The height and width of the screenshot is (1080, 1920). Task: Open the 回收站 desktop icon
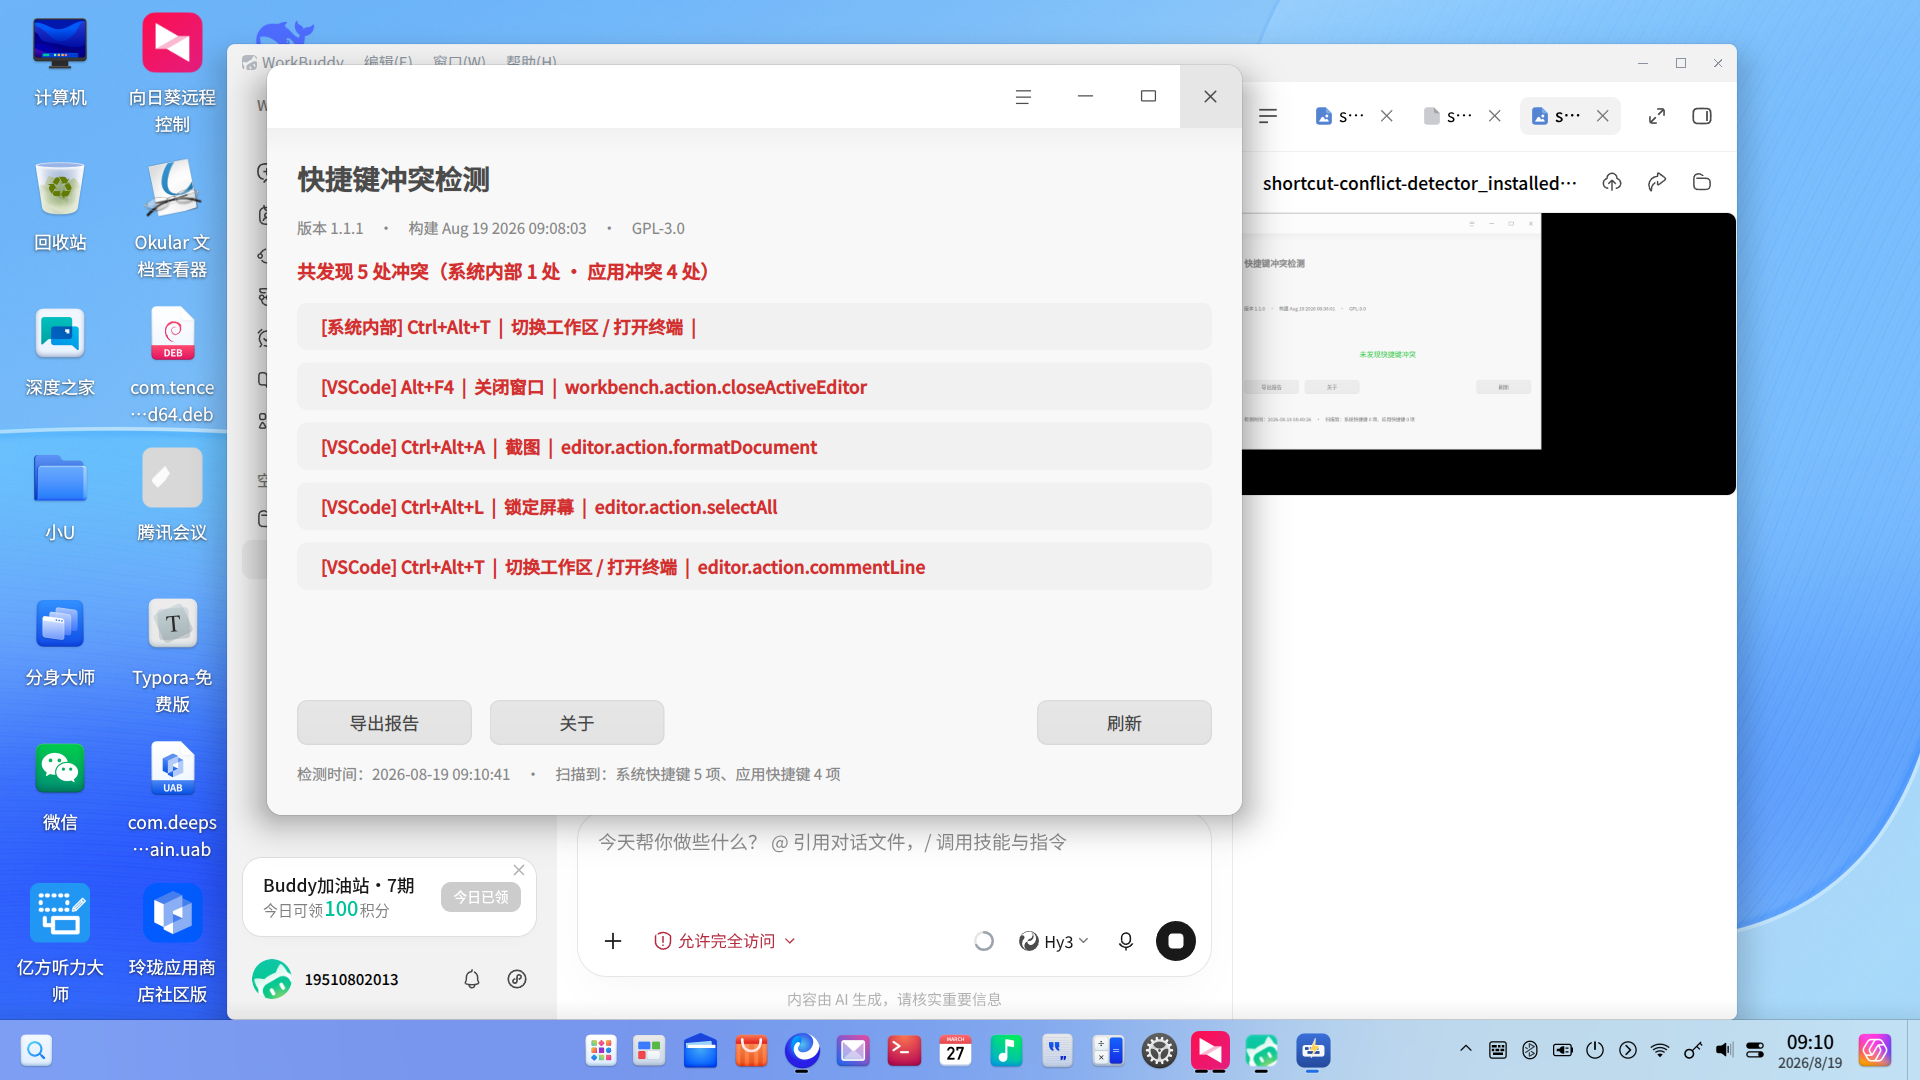[60, 207]
